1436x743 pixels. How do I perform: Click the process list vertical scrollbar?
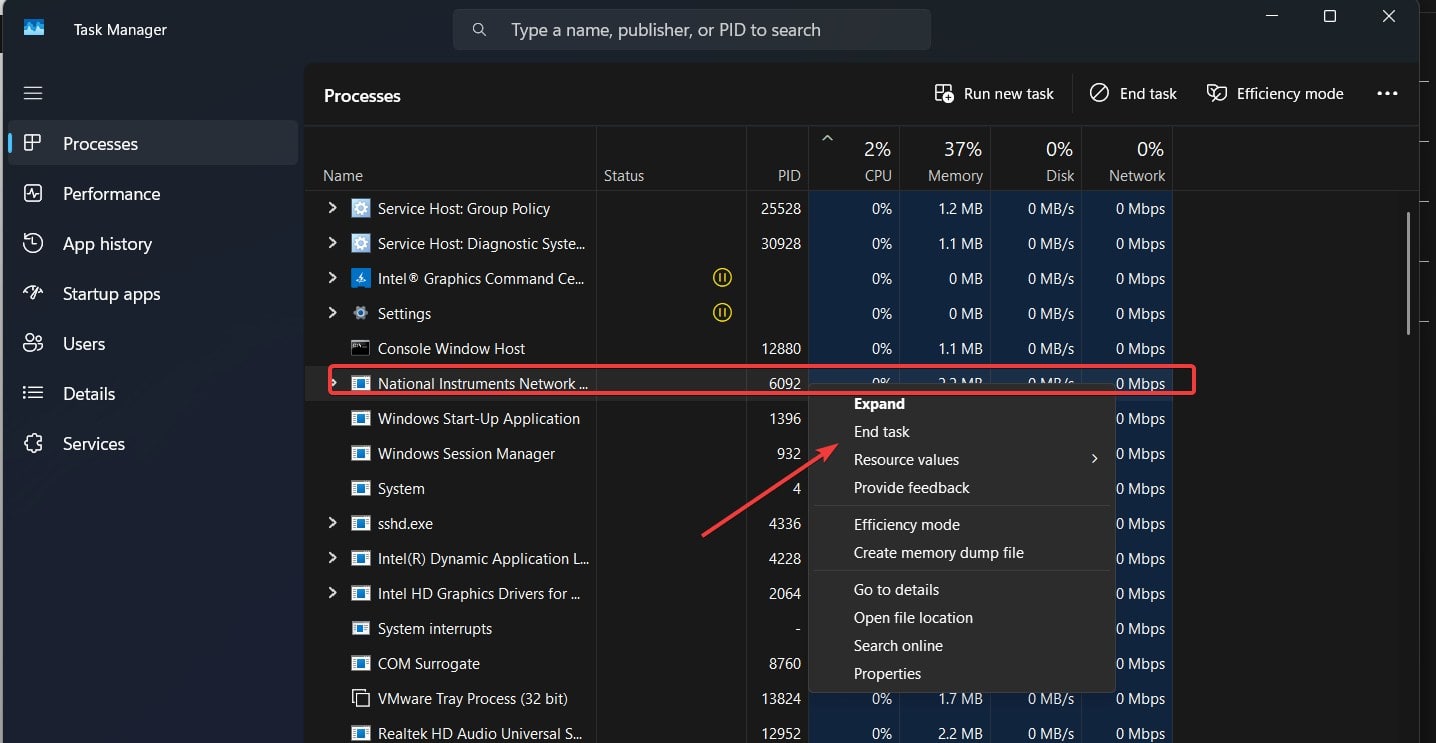[x=1409, y=270]
